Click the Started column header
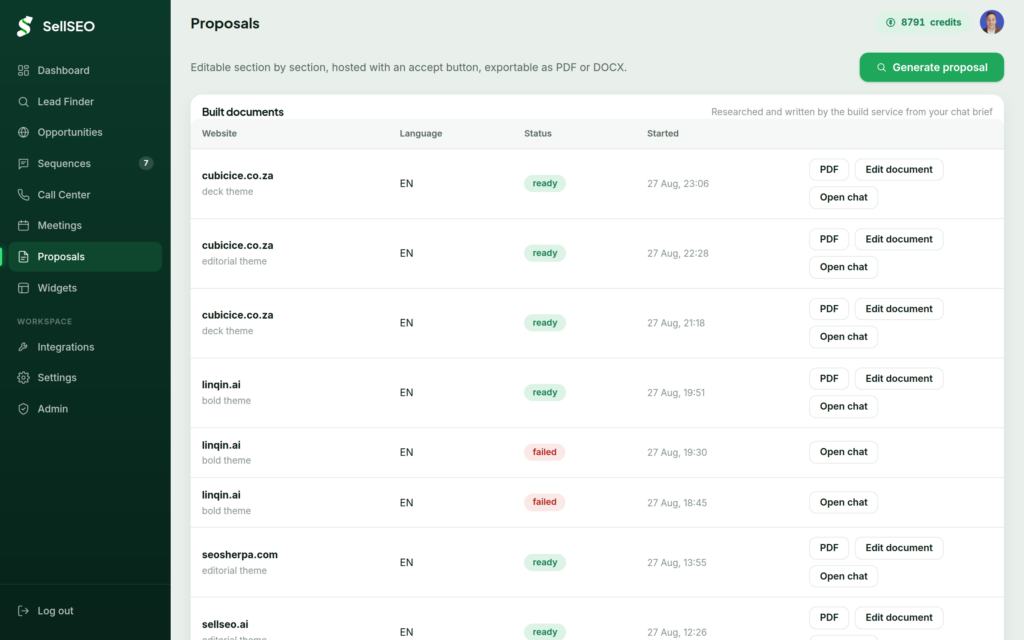This screenshot has width=1024, height=640. [663, 133]
